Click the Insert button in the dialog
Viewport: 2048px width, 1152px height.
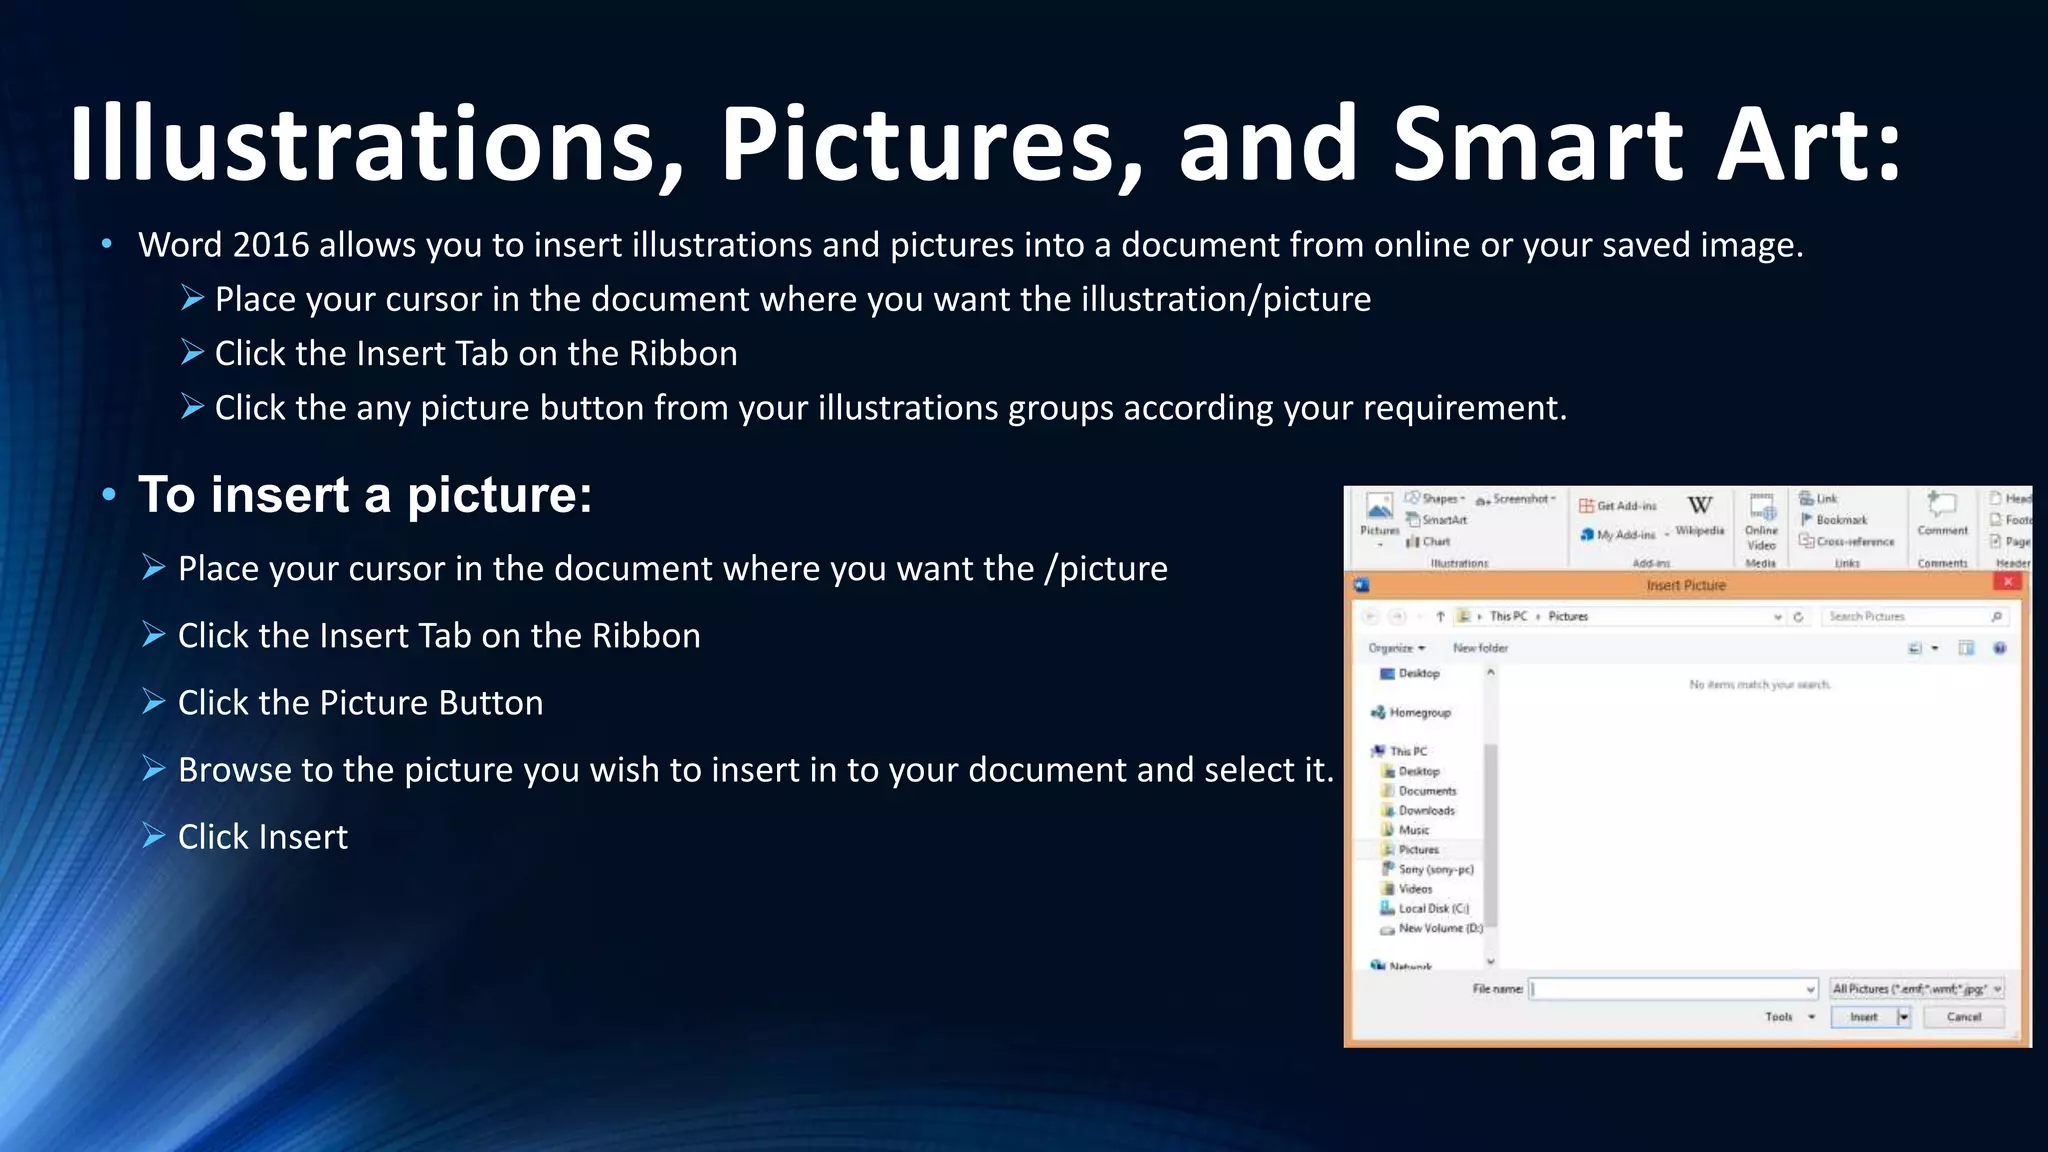point(1863,1017)
